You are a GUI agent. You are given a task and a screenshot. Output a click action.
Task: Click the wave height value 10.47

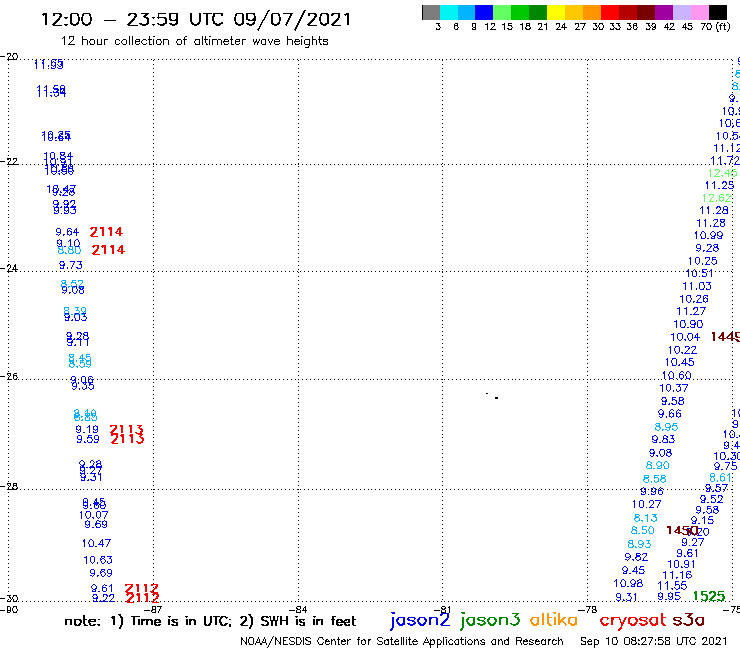point(96,543)
